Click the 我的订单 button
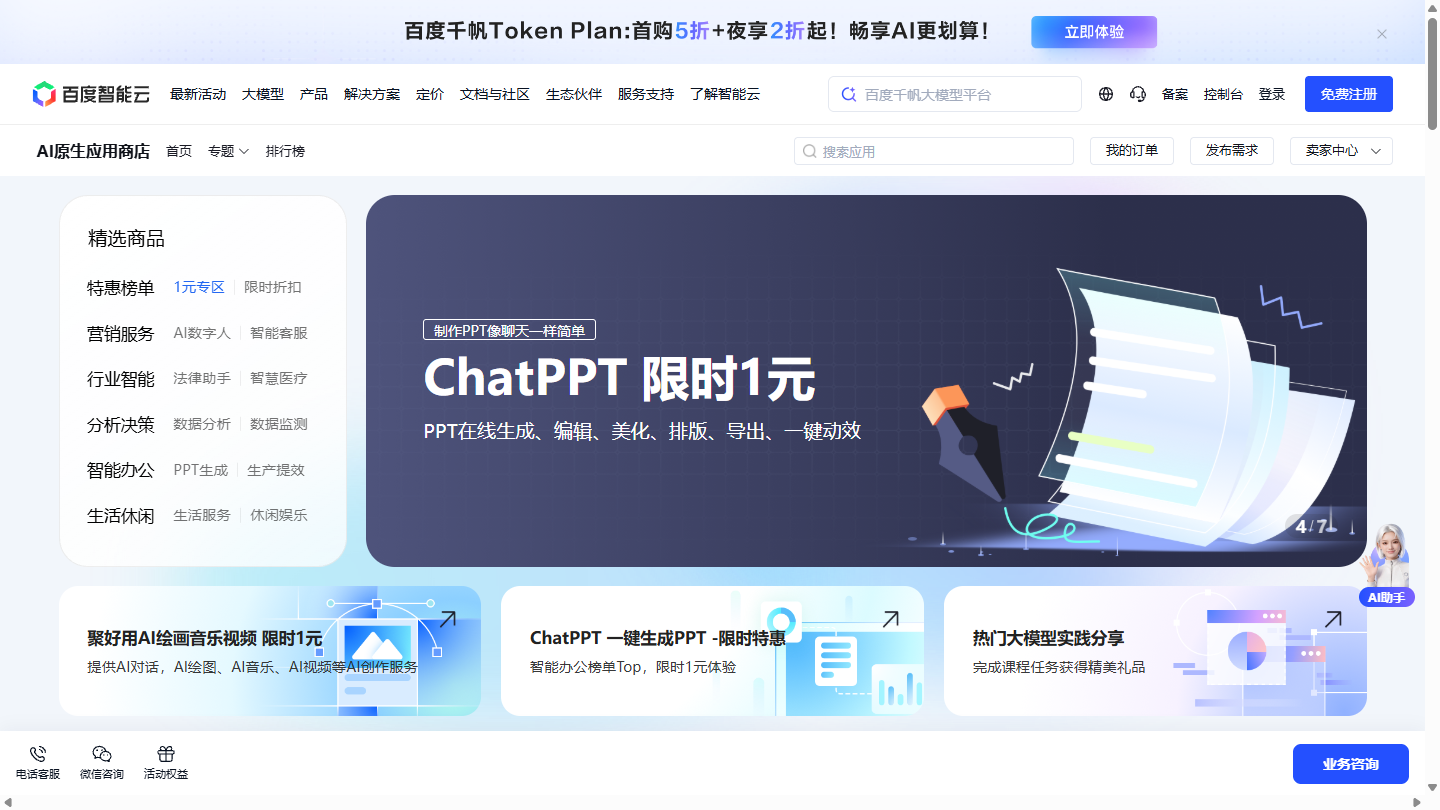 point(1132,151)
